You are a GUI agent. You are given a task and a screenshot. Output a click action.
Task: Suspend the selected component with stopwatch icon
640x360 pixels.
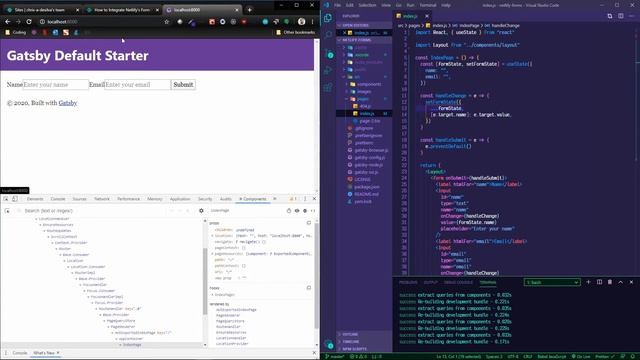289,211
